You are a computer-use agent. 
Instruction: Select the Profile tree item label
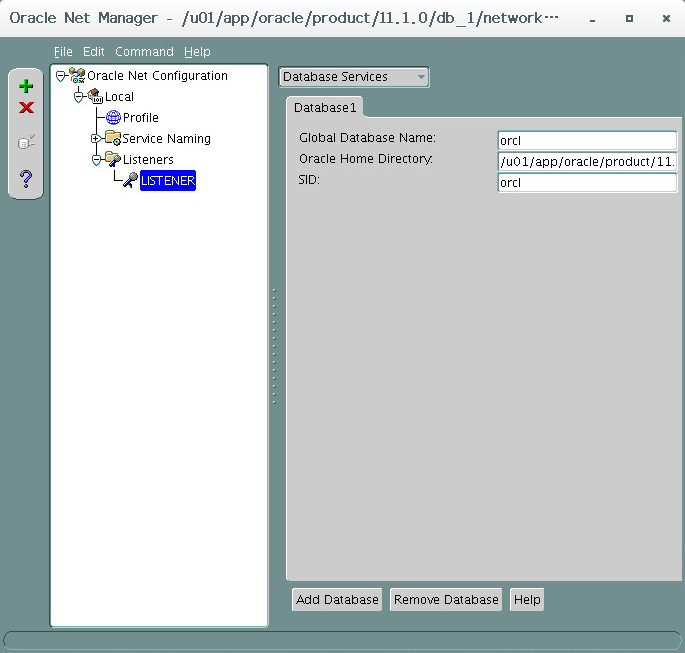[141, 117]
